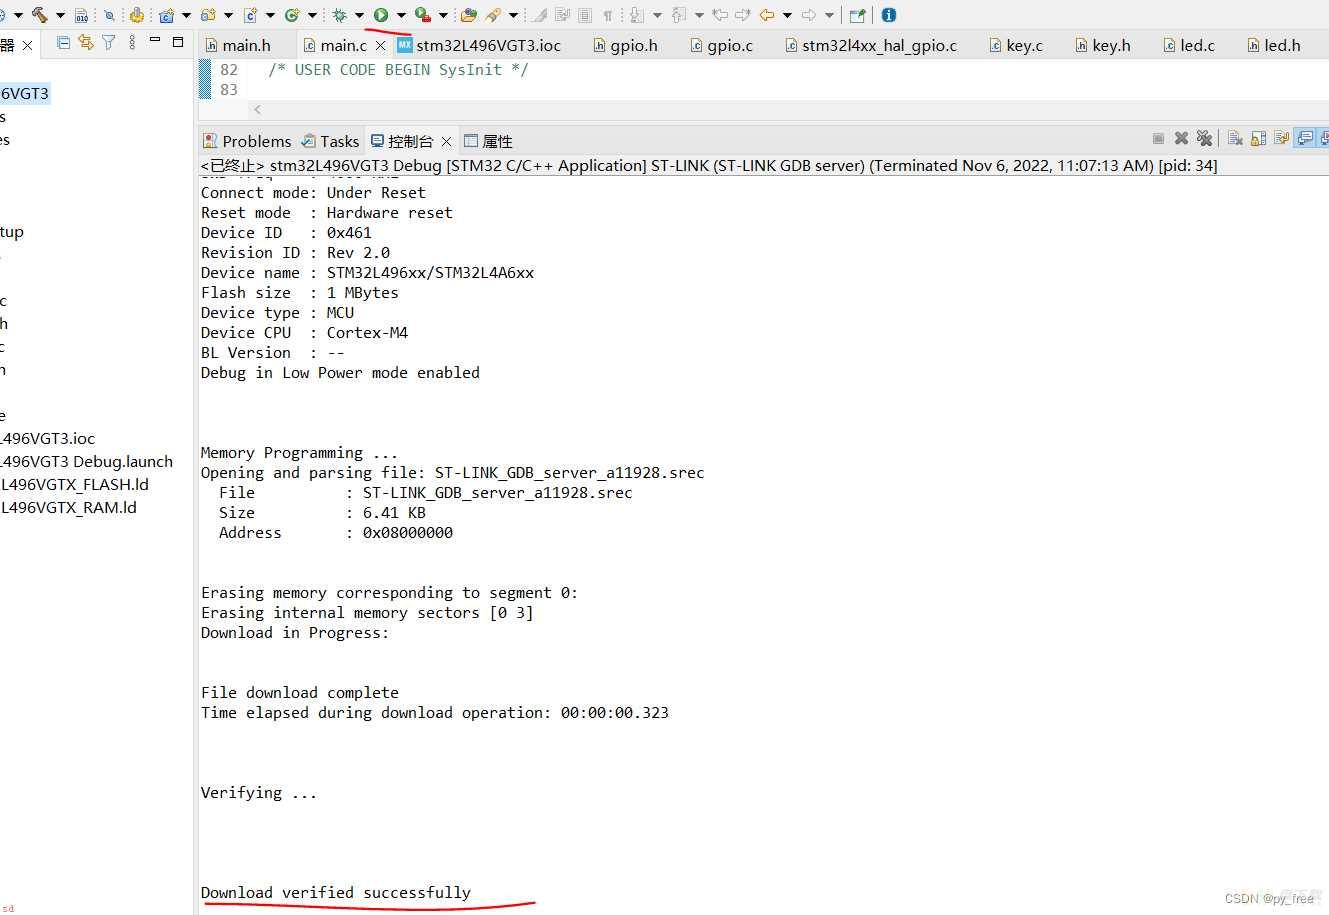Select the L496VGTX_FLASH.ld file
The height and width of the screenshot is (915, 1329).
click(x=75, y=484)
